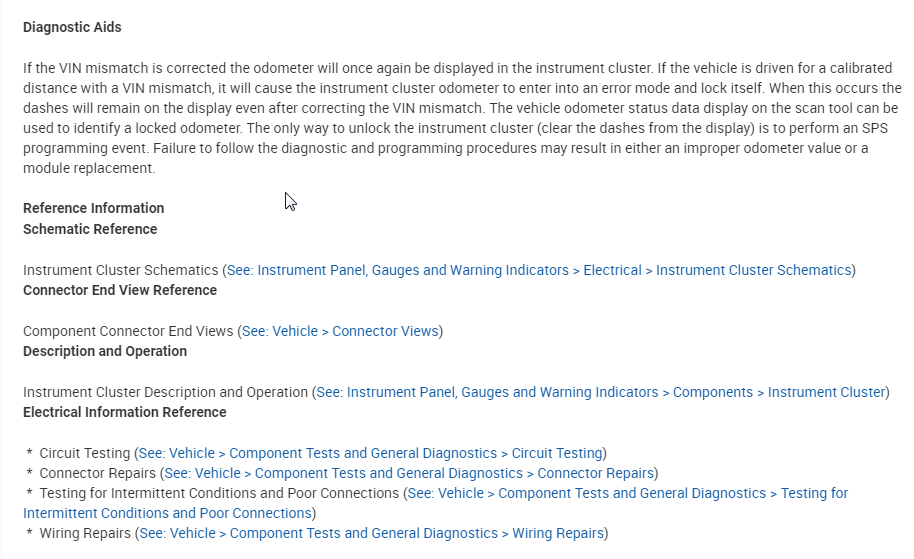Click the Connector End View Reference heading

[120, 290]
